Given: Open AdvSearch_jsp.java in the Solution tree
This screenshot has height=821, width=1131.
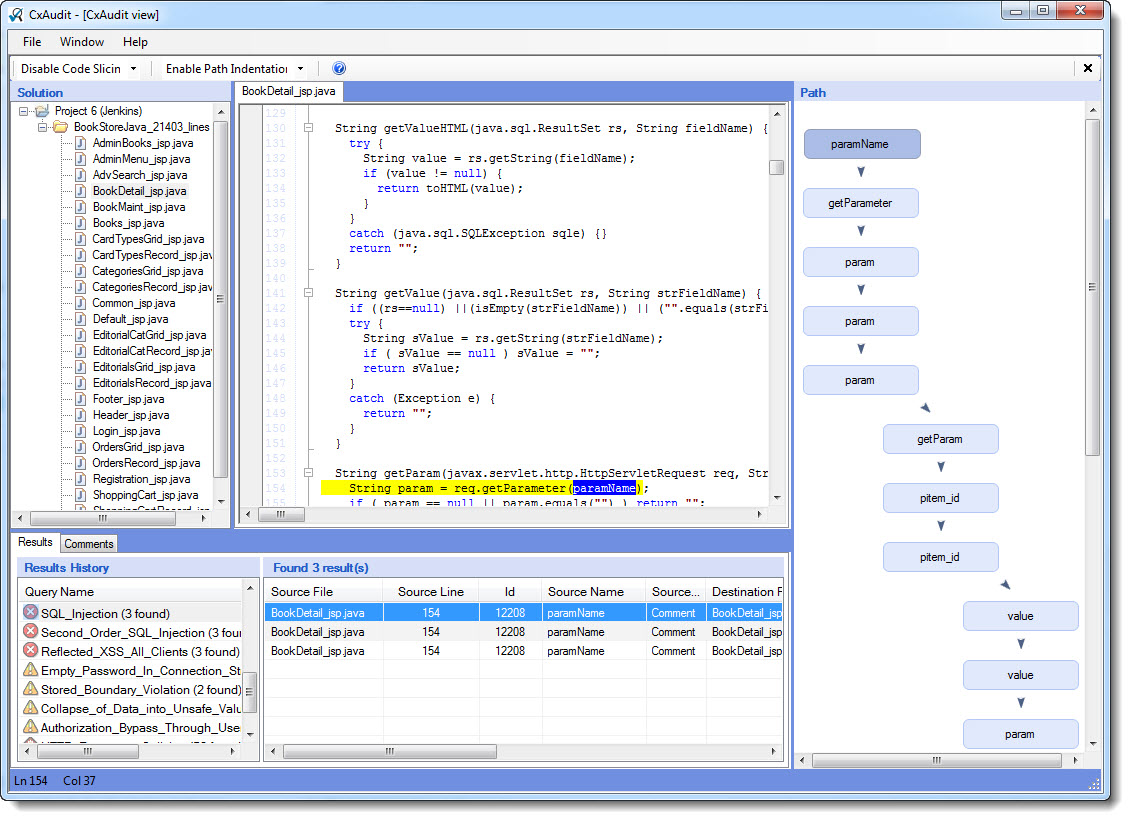Looking at the screenshot, I should (139, 175).
